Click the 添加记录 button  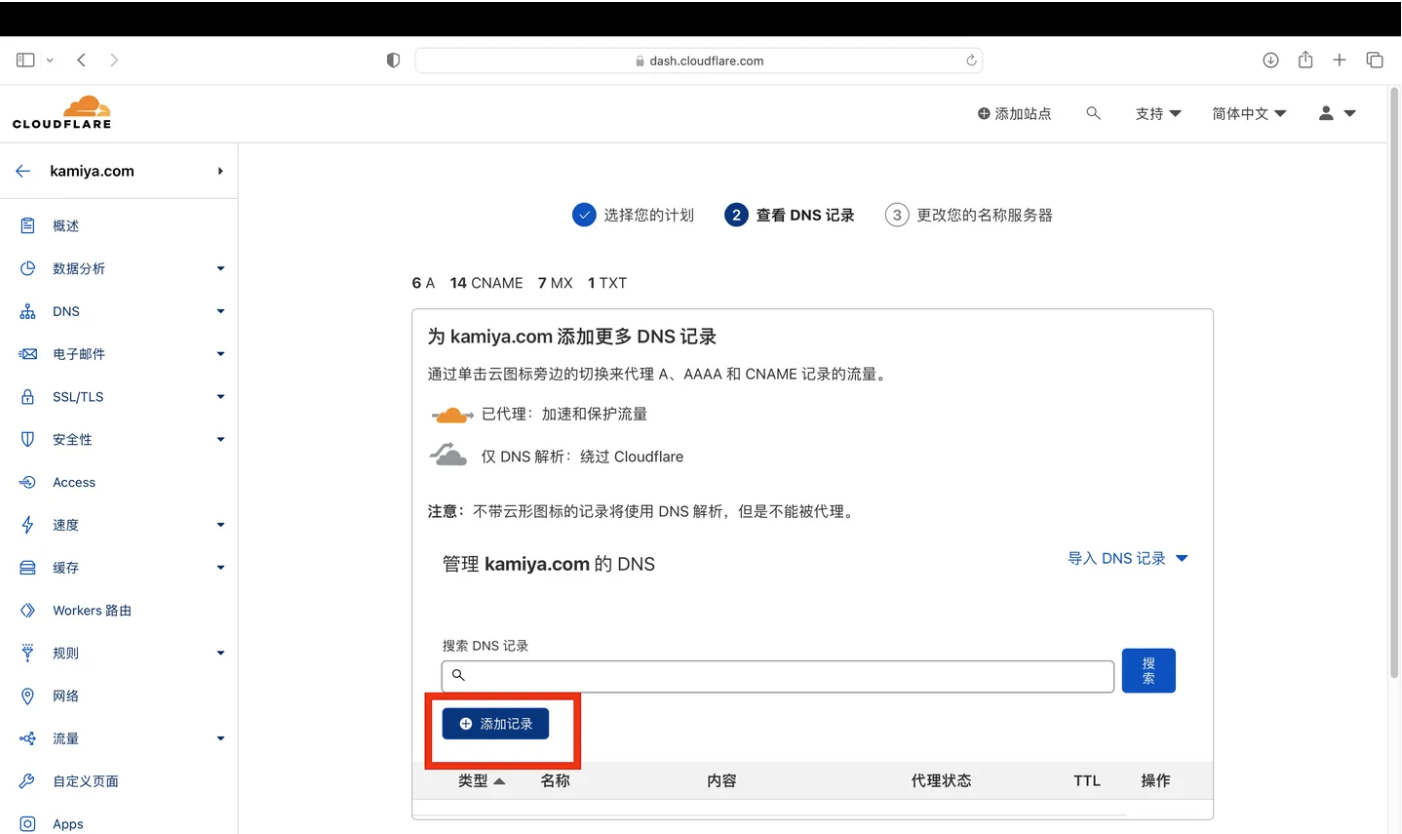tap(496, 724)
